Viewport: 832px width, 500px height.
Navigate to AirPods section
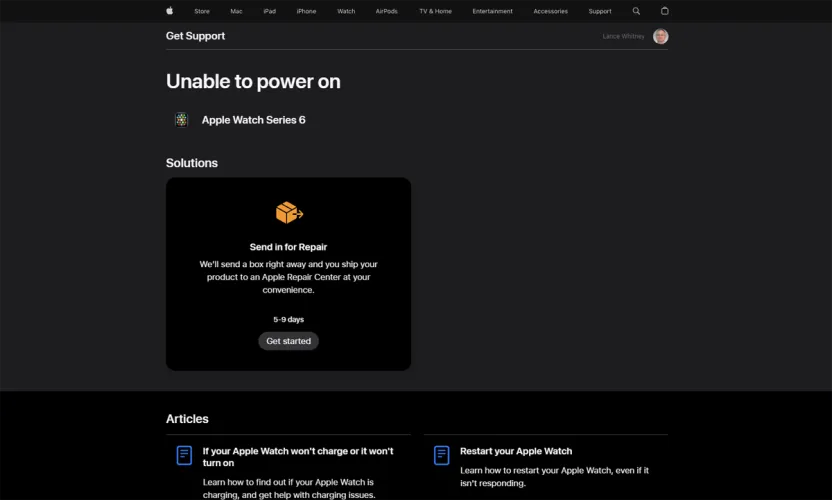coord(386,11)
